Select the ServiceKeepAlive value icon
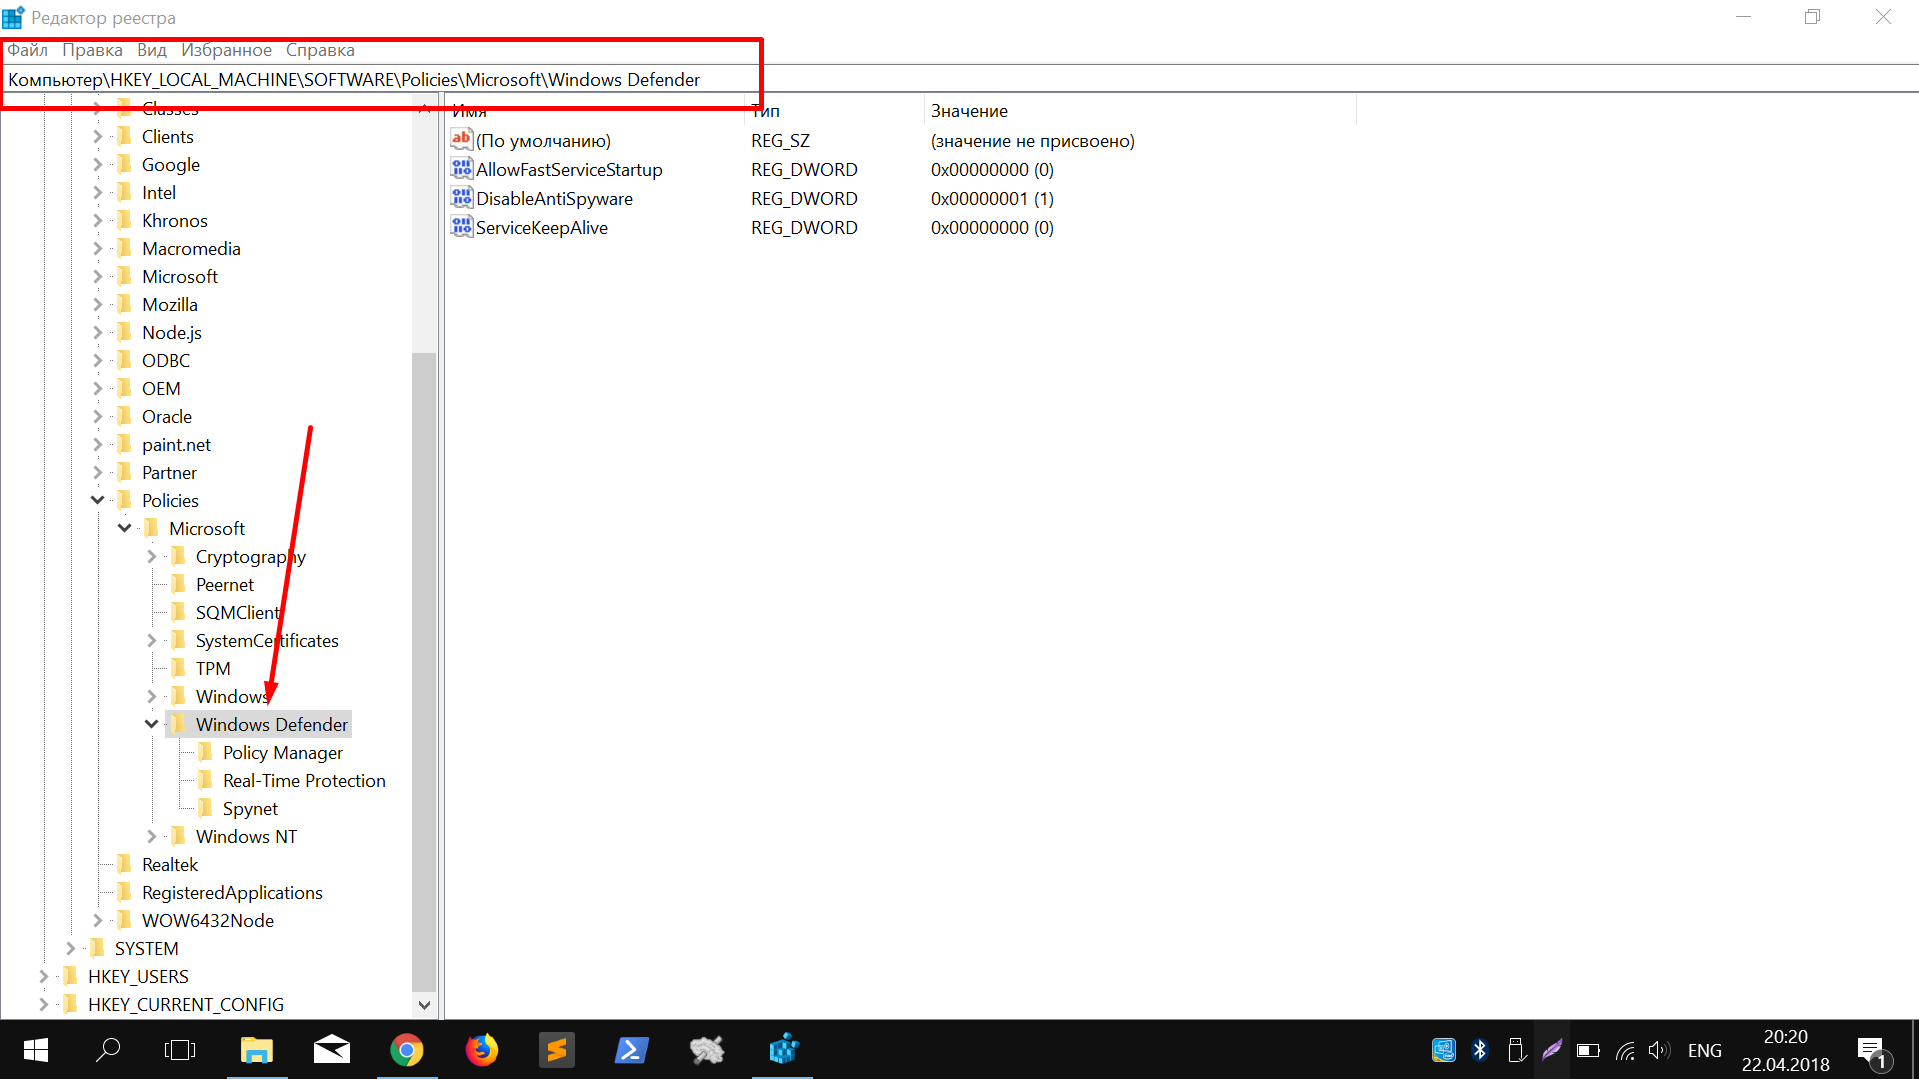Image resolution: width=1919 pixels, height=1079 pixels. click(x=461, y=227)
